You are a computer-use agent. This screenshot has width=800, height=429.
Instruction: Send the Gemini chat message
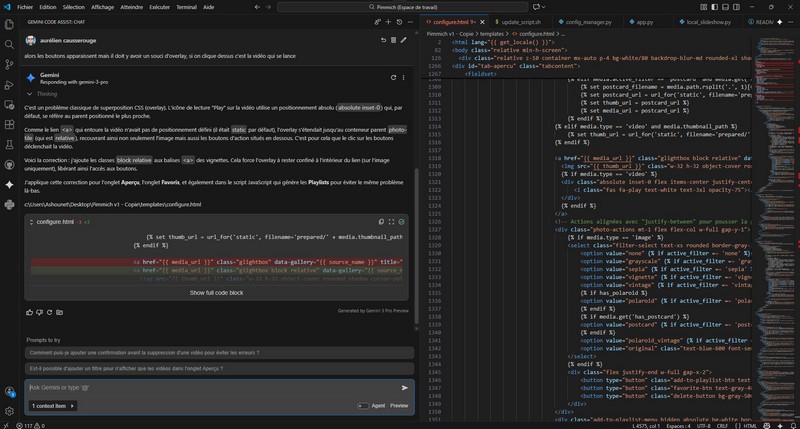click(405, 388)
